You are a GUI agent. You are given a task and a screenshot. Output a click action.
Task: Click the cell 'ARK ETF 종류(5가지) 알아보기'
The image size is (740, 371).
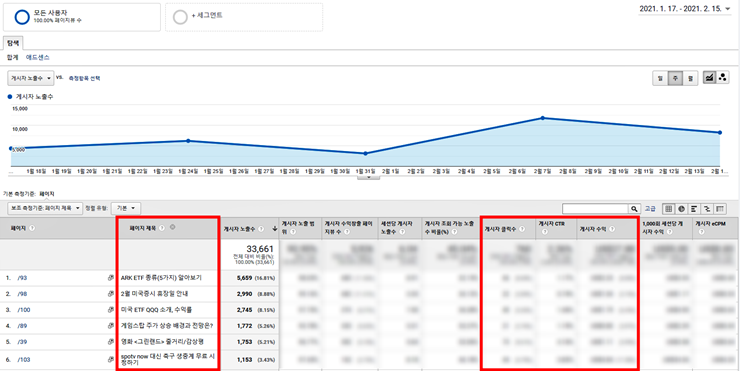coord(161,278)
